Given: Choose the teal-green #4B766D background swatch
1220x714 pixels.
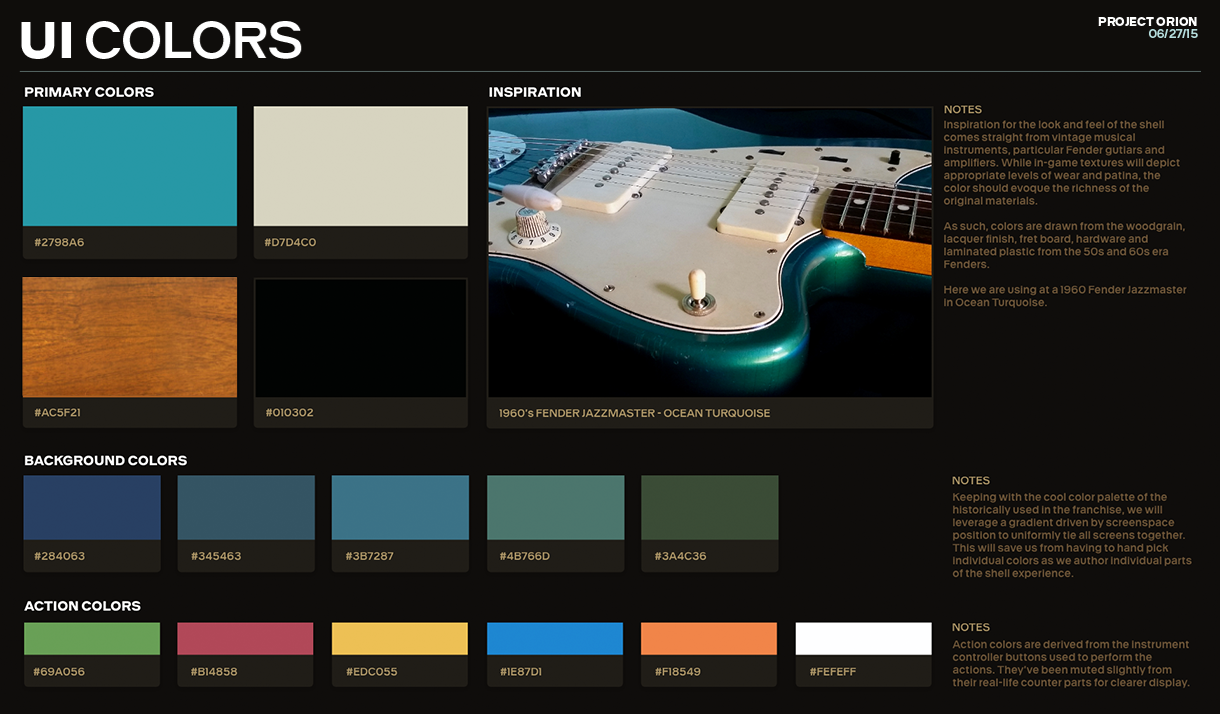Looking at the screenshot, I should coord(555,508).
